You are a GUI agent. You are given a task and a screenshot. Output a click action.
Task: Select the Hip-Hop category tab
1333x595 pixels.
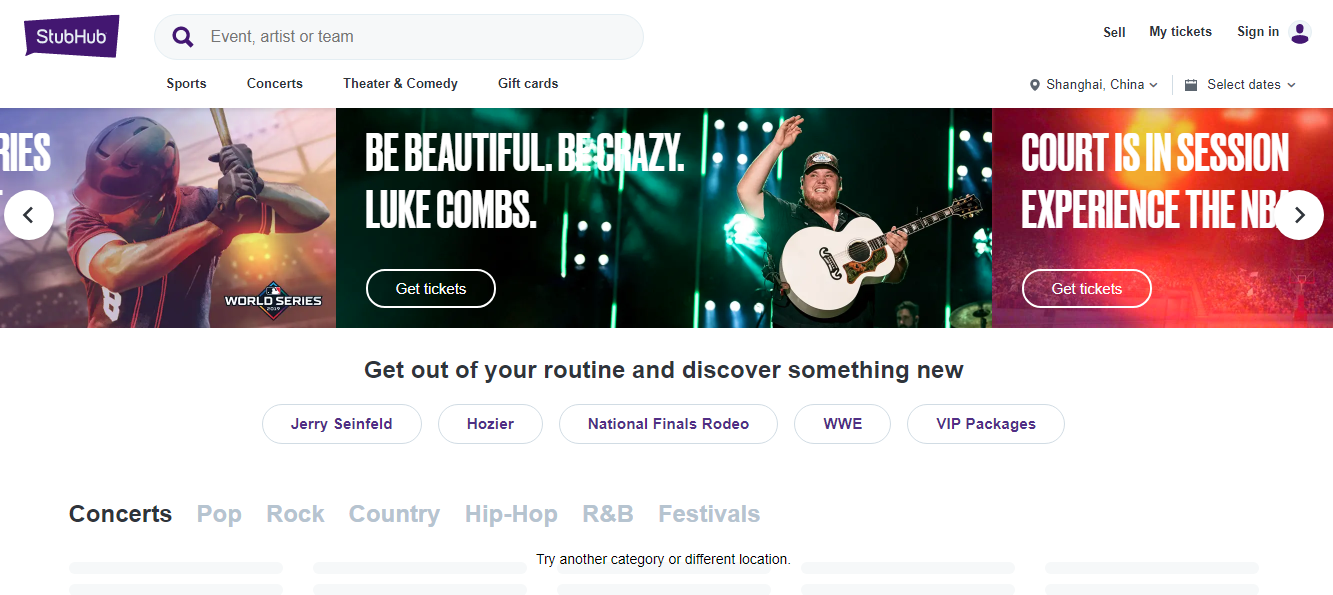point(511,514)
